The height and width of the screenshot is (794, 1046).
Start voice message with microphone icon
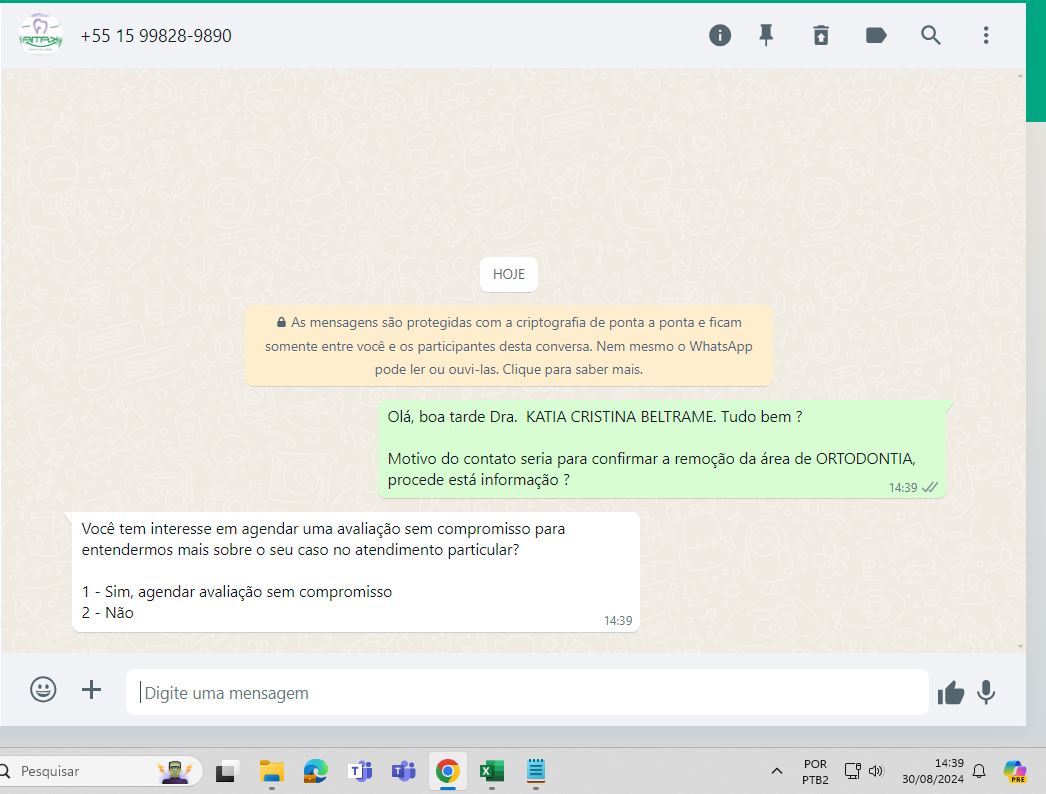986,693
